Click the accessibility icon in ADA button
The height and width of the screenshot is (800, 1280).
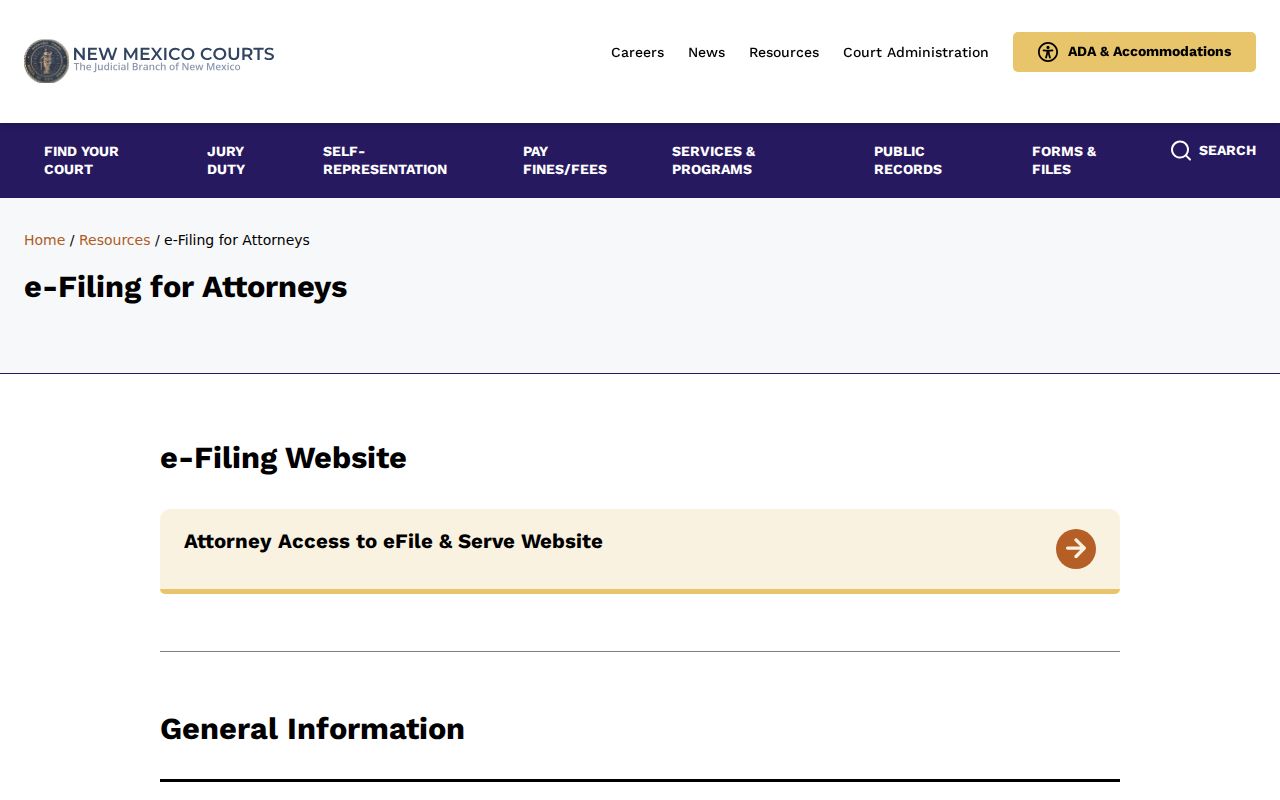click(1047, 52)
